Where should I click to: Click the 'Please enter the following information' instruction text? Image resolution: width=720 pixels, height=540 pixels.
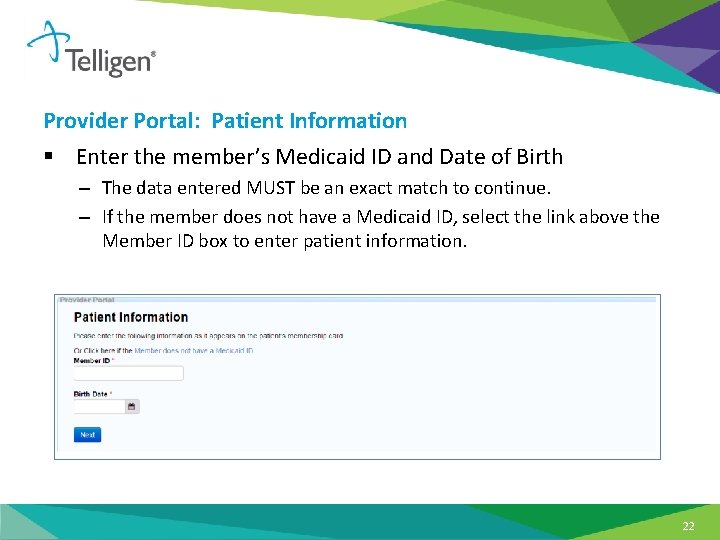[x=208, y=336]
